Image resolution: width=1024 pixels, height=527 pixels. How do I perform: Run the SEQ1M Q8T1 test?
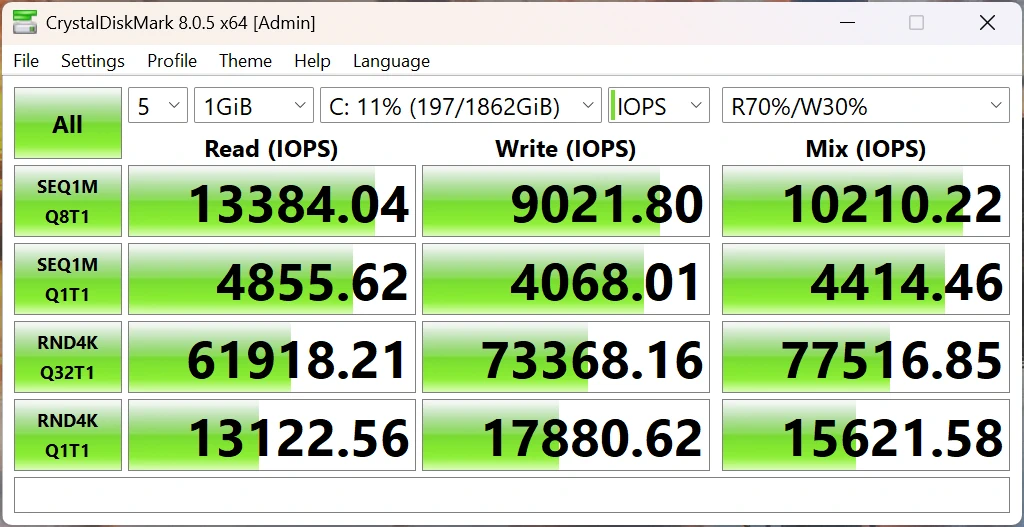coord(68,201)
